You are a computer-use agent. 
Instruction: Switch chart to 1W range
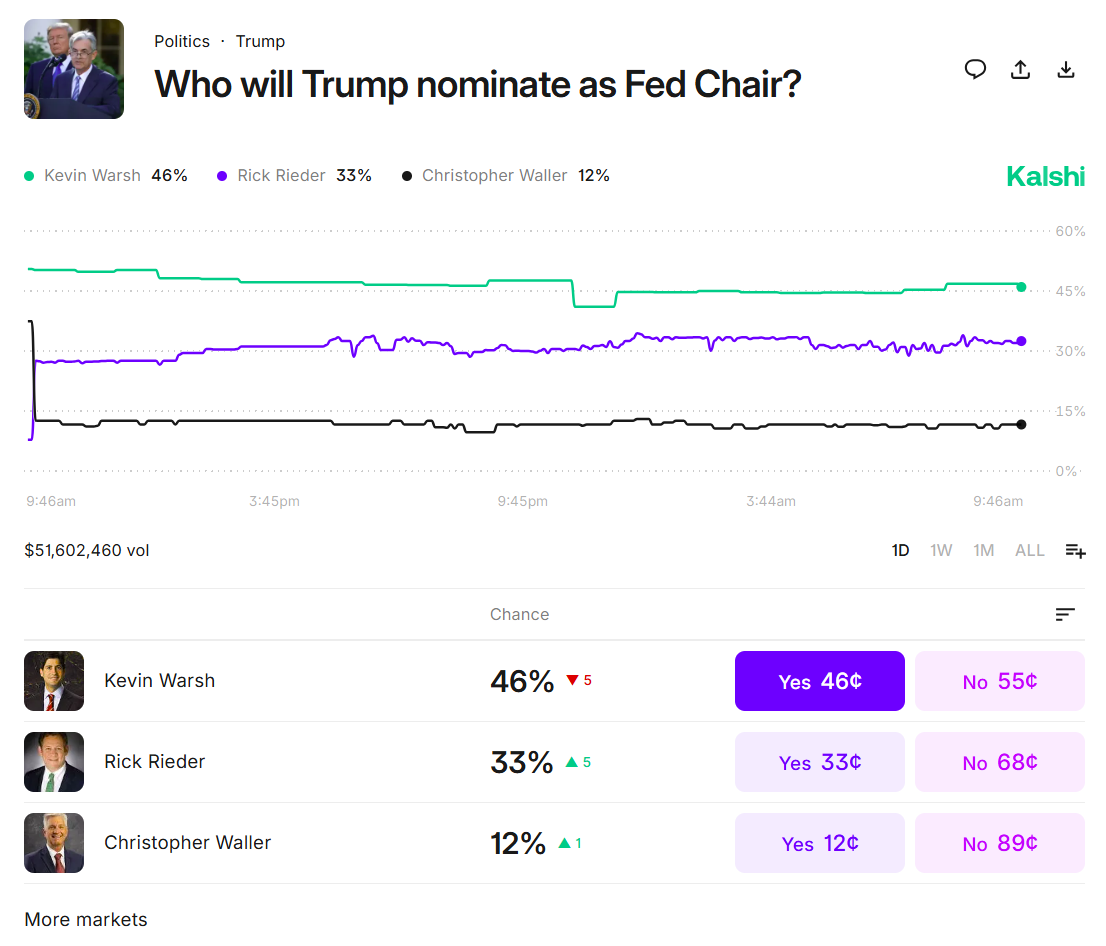941,550
